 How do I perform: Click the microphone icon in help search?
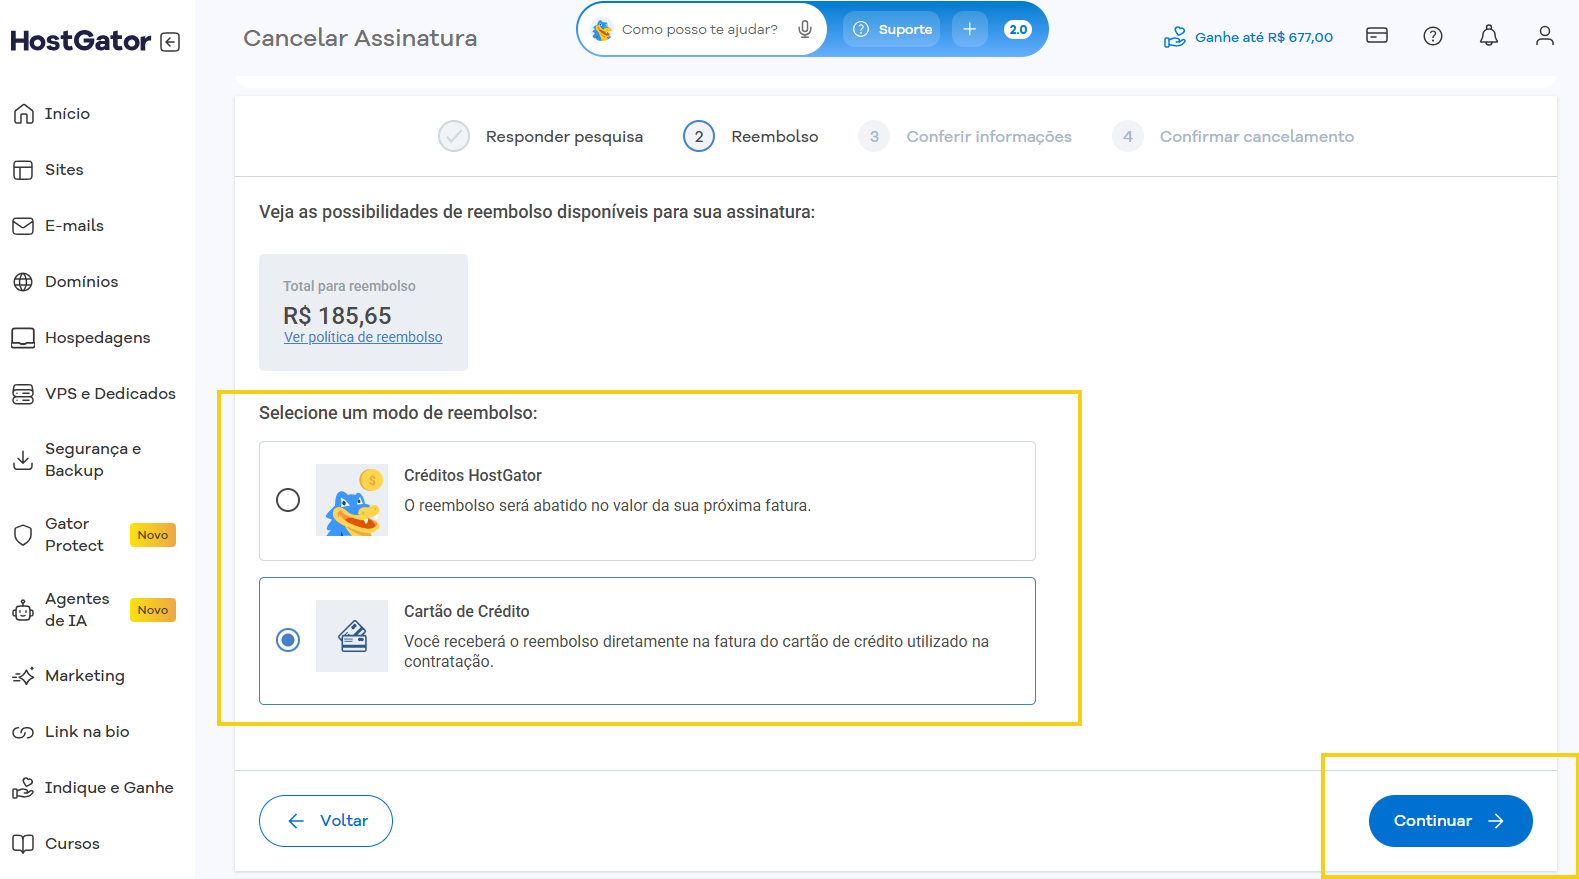tap(805, 29)
